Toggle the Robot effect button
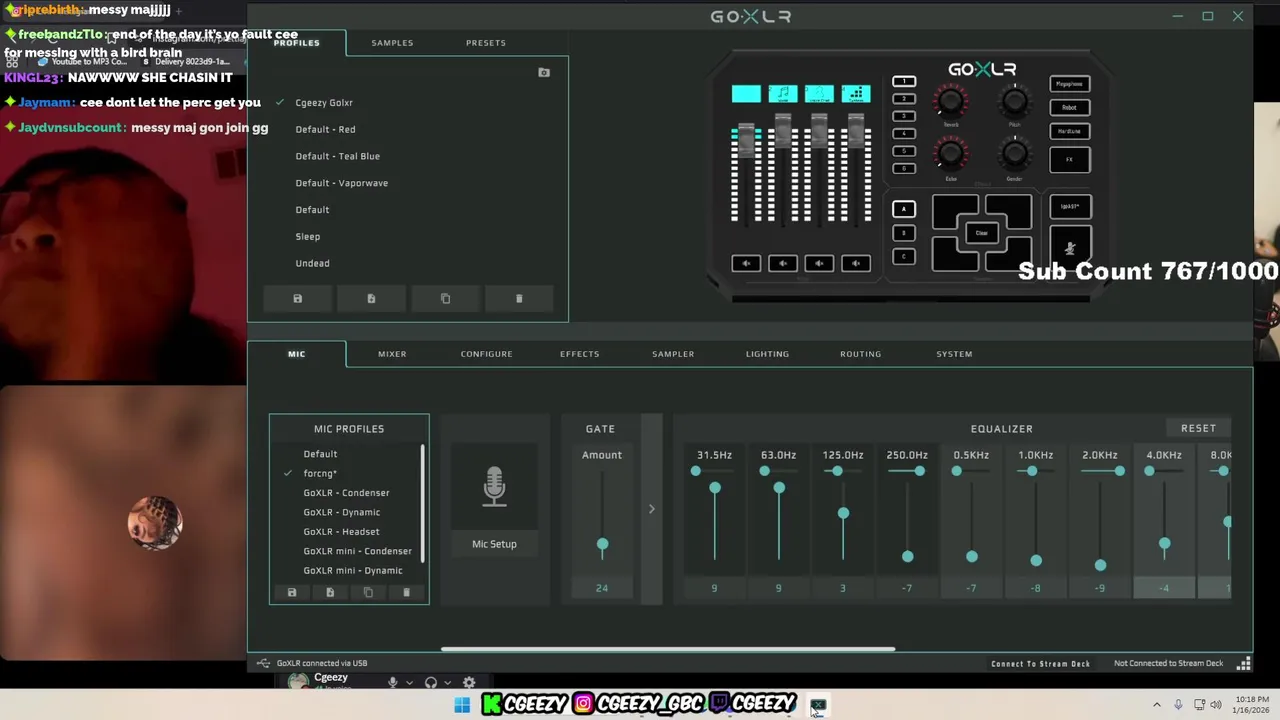The height and width of the screenshot is (720, 1280). (1070, 108)
